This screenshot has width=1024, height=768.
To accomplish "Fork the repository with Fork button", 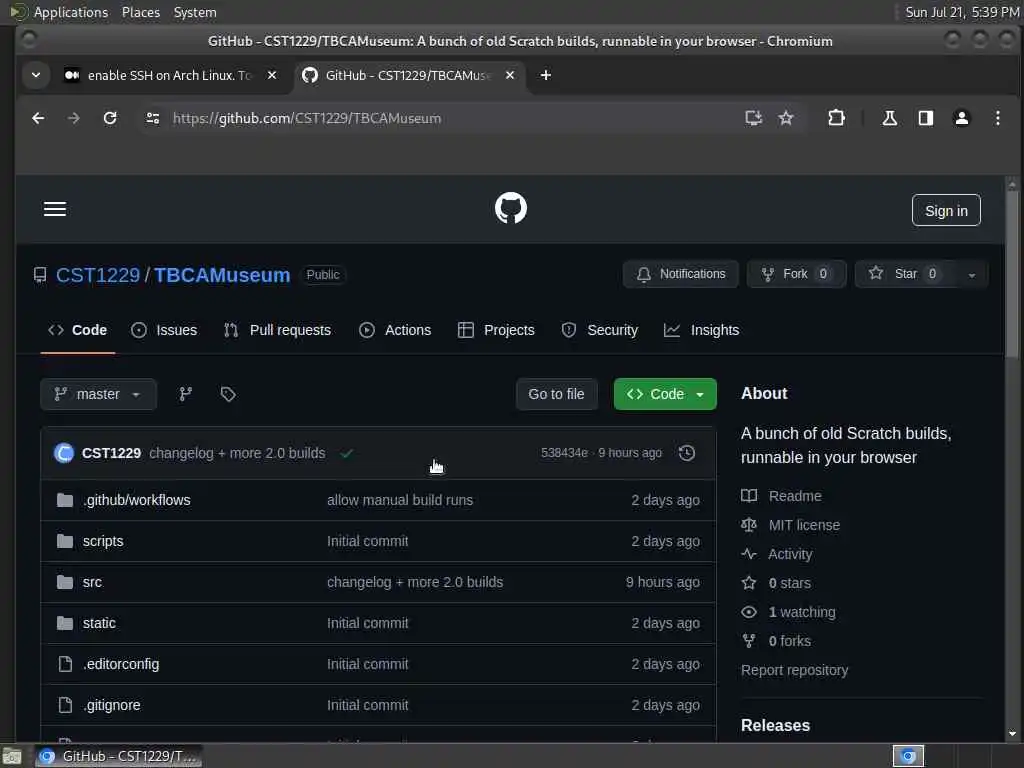I will click(796, 274).
